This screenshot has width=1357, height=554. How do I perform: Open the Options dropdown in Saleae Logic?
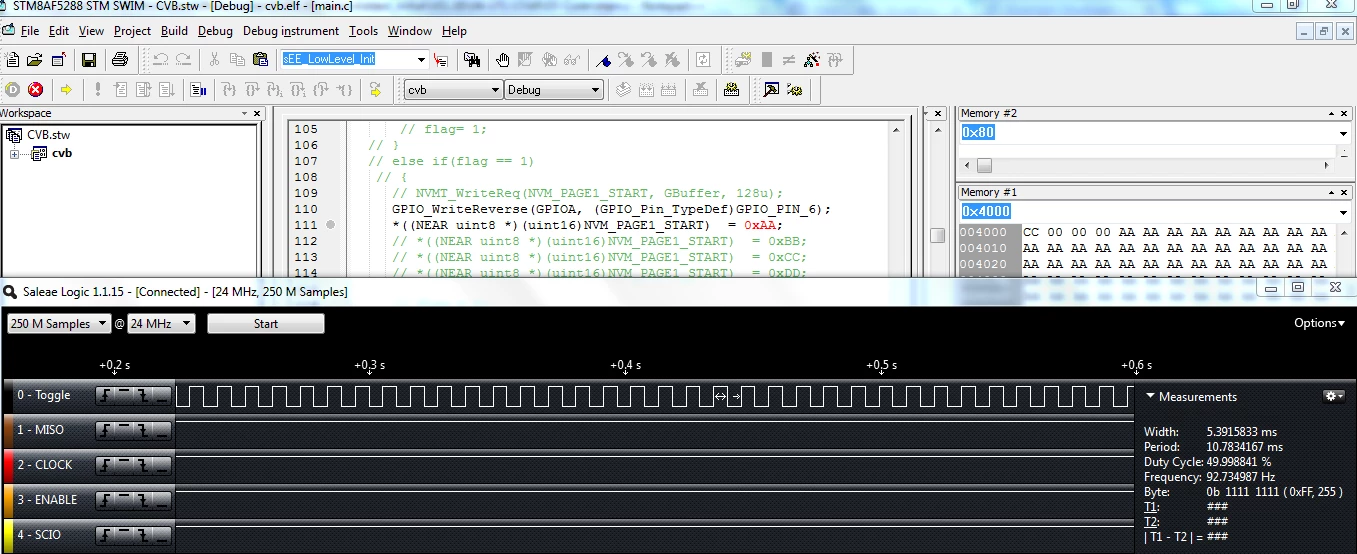[x=1319, y=323]
